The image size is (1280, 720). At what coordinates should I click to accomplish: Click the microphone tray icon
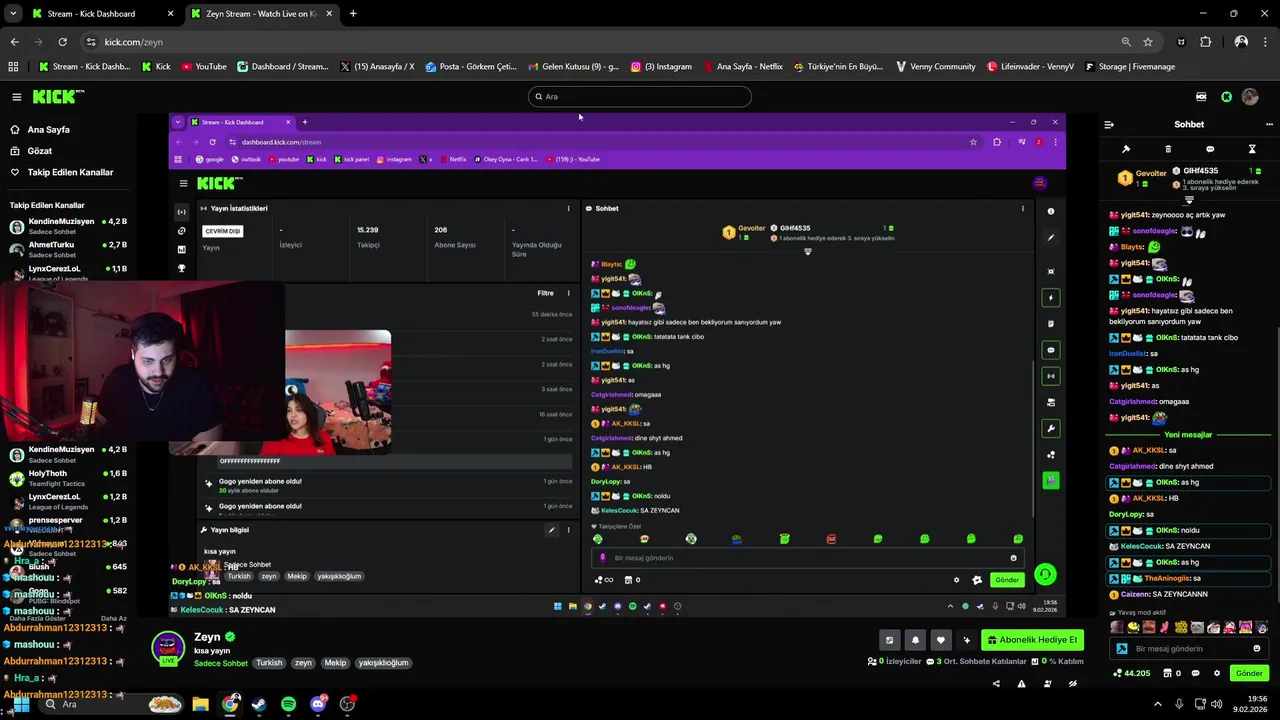tap(1179, 704)
